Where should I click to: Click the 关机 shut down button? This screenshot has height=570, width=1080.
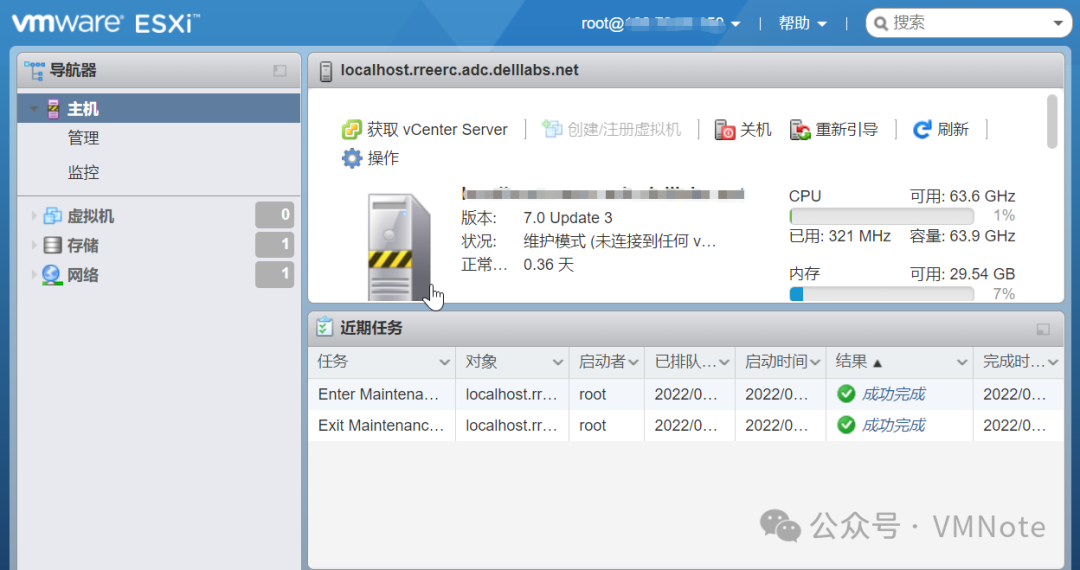(x=742, y=129)
